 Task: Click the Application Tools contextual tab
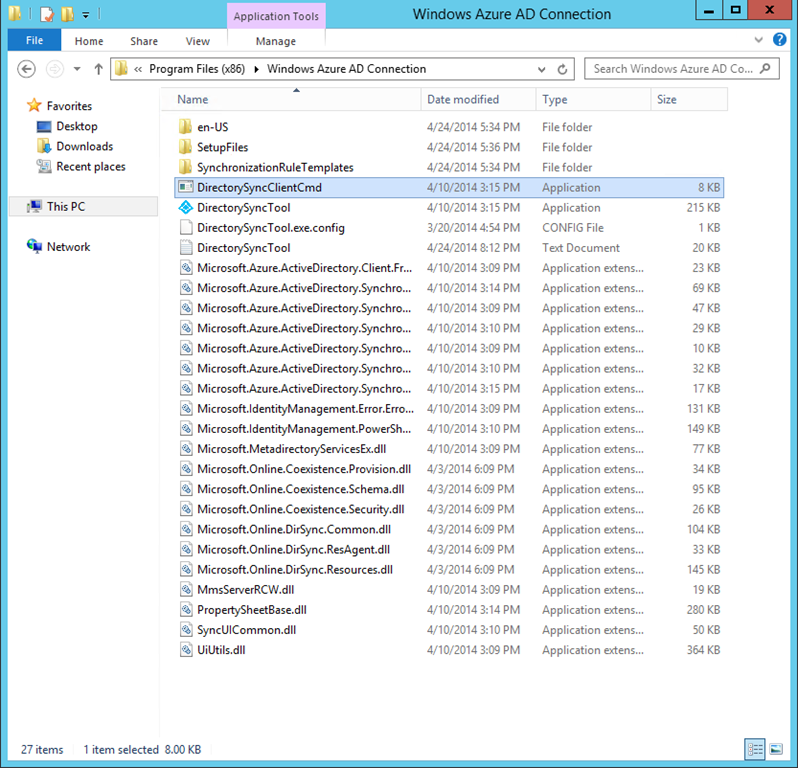[x=276, y=16]
